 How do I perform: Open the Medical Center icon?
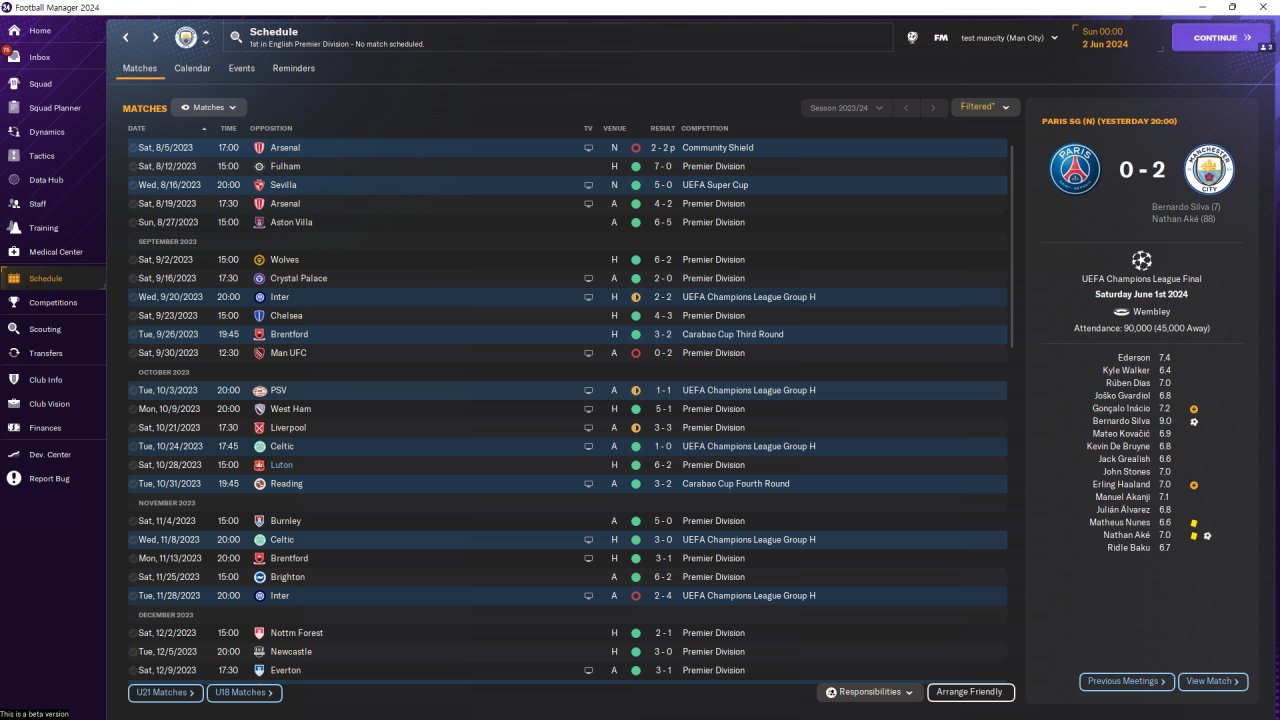(x=14, y=252)
